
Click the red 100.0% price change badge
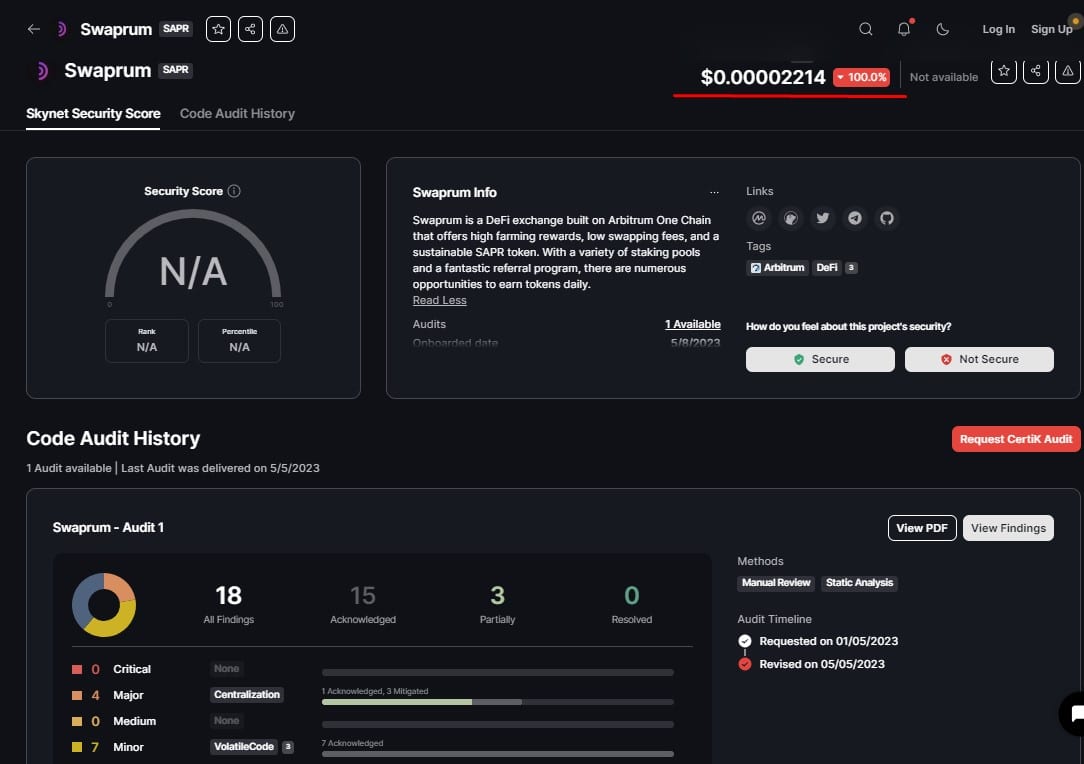point(861,77)
